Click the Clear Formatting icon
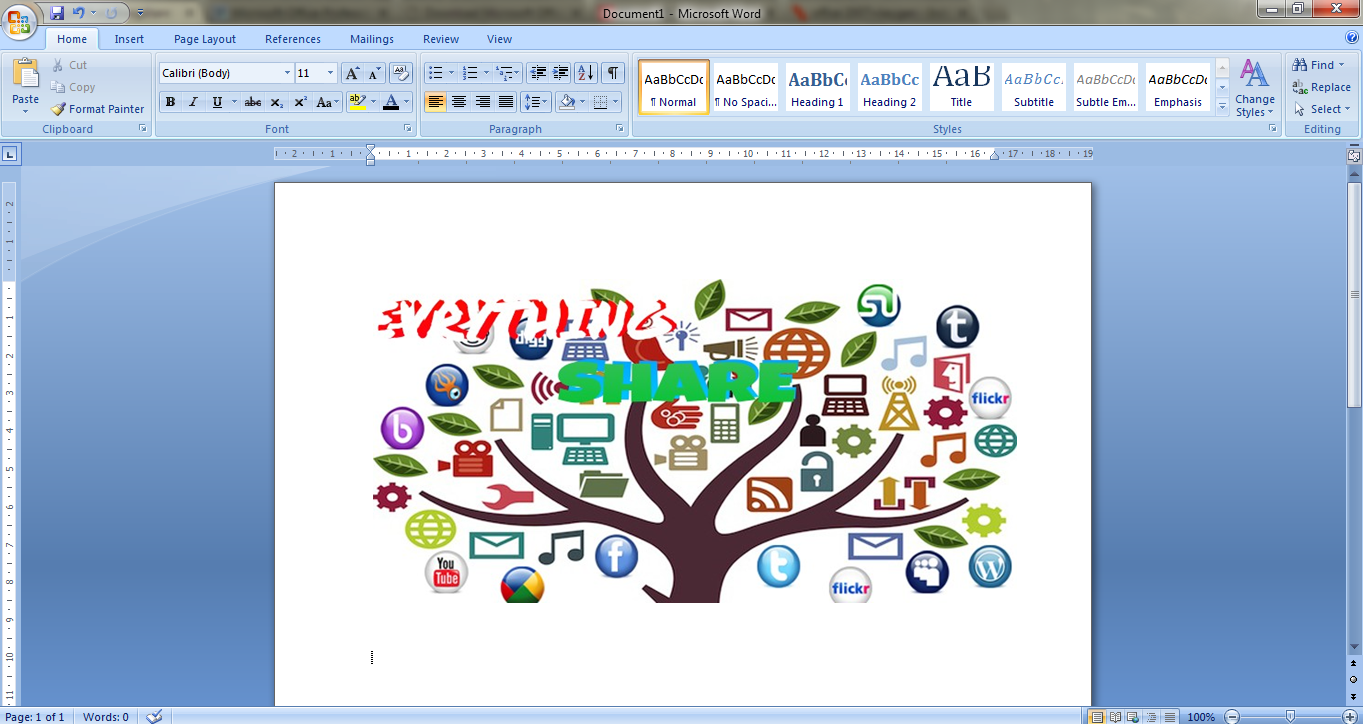 [400, 72]
